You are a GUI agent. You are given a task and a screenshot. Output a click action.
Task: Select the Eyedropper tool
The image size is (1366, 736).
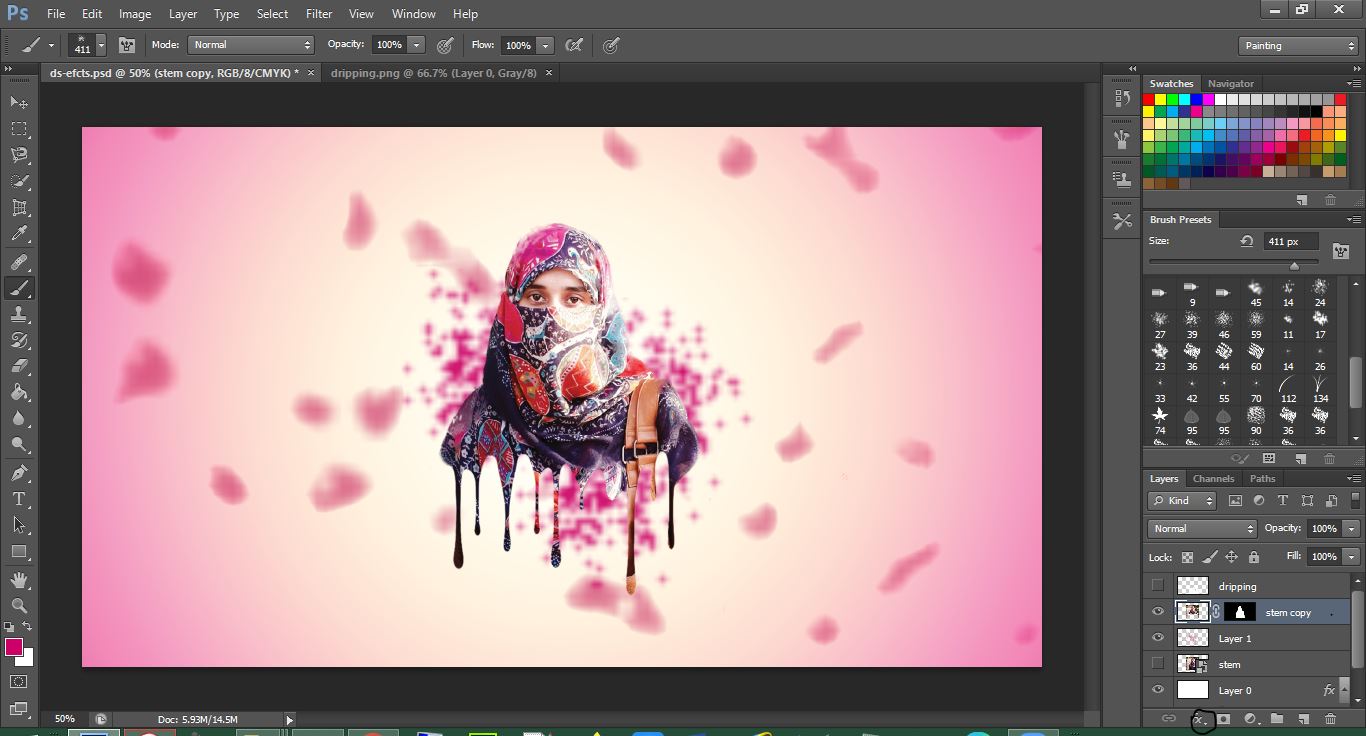point(19,234)
